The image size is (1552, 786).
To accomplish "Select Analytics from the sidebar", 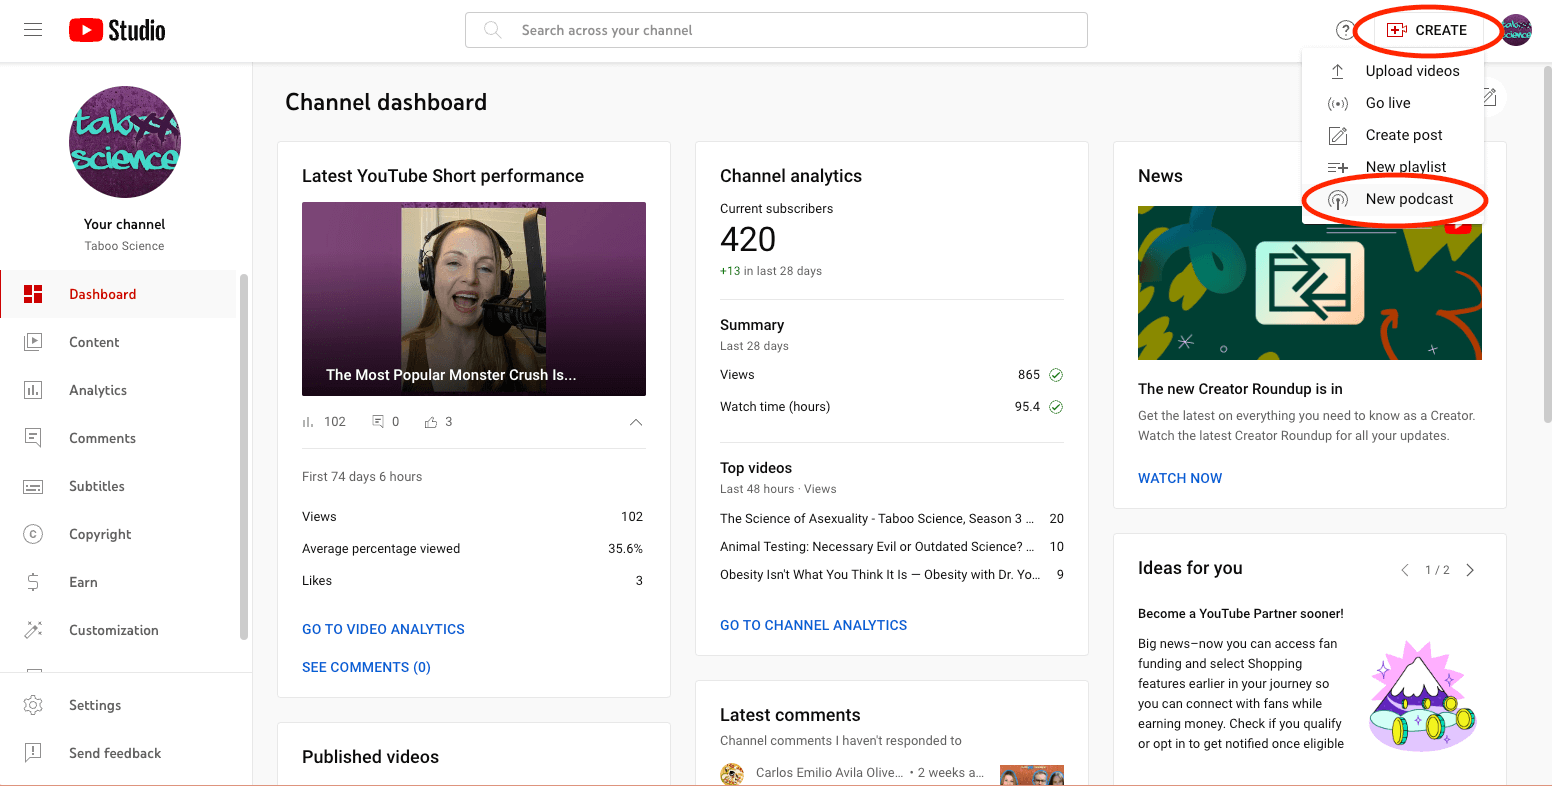I will click(x=97, y=390).
